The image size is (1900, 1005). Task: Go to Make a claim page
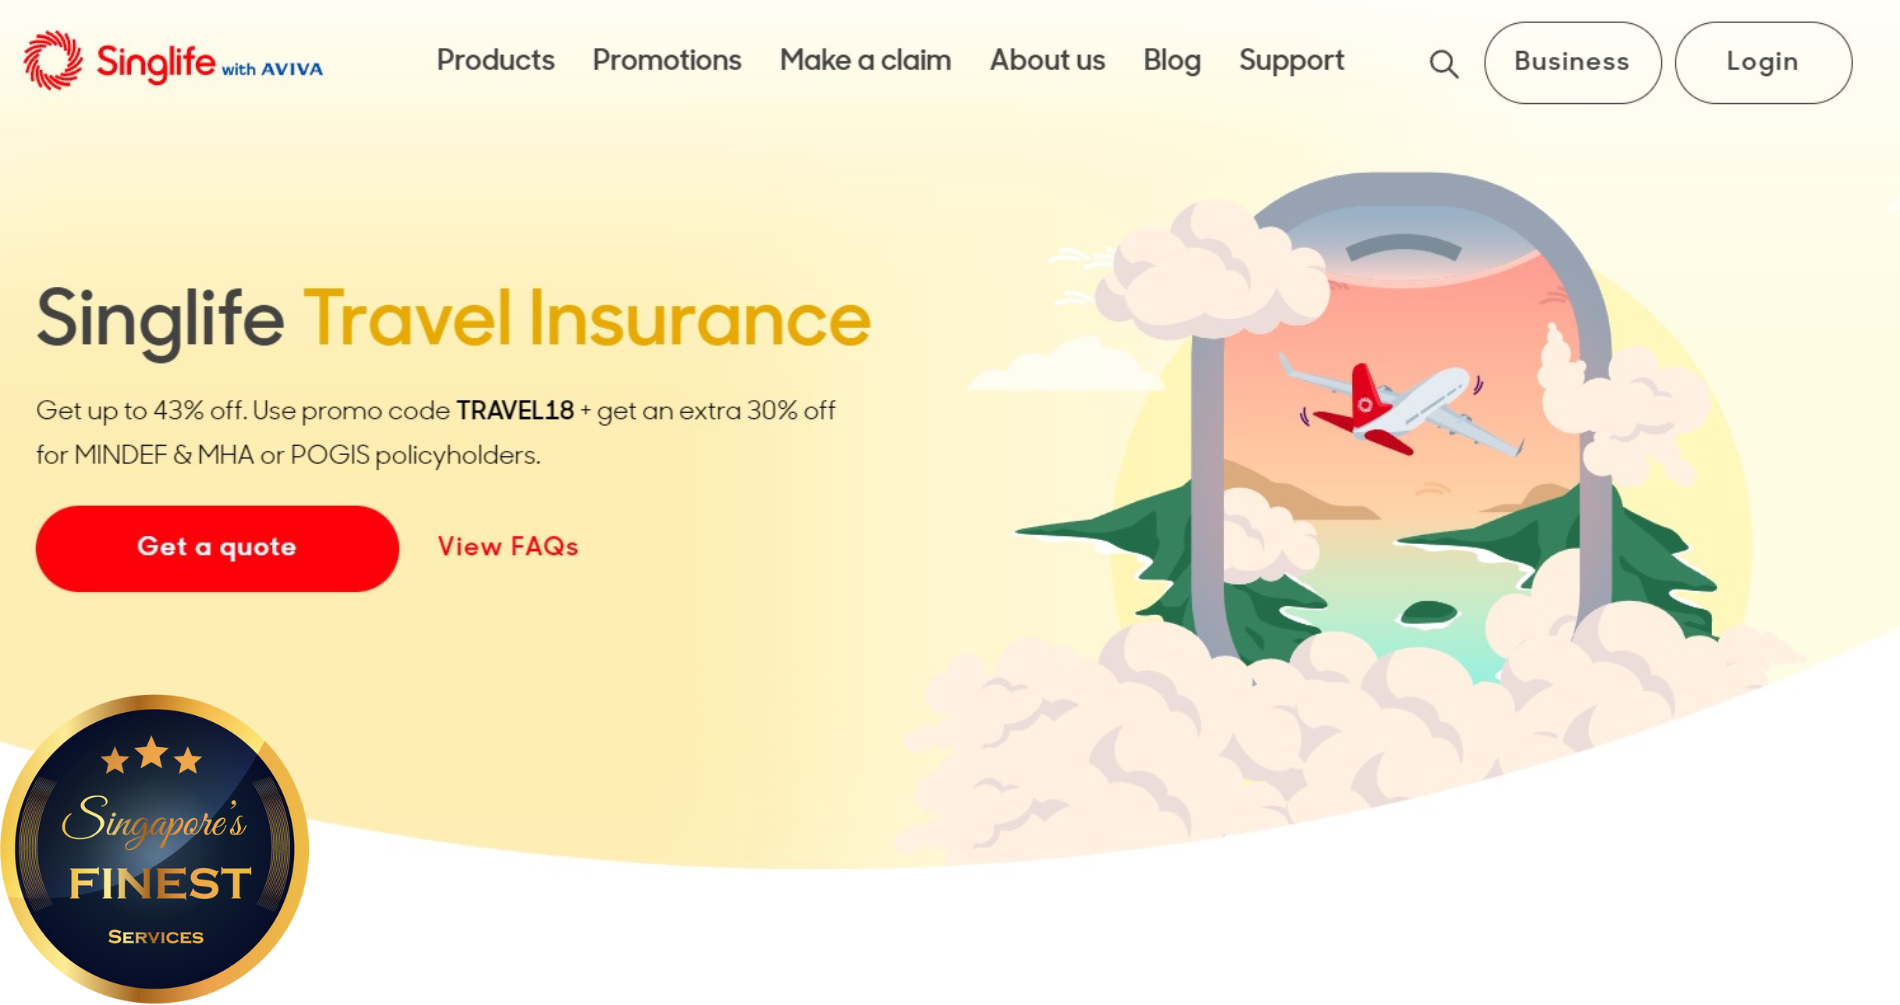pos(865,60)
